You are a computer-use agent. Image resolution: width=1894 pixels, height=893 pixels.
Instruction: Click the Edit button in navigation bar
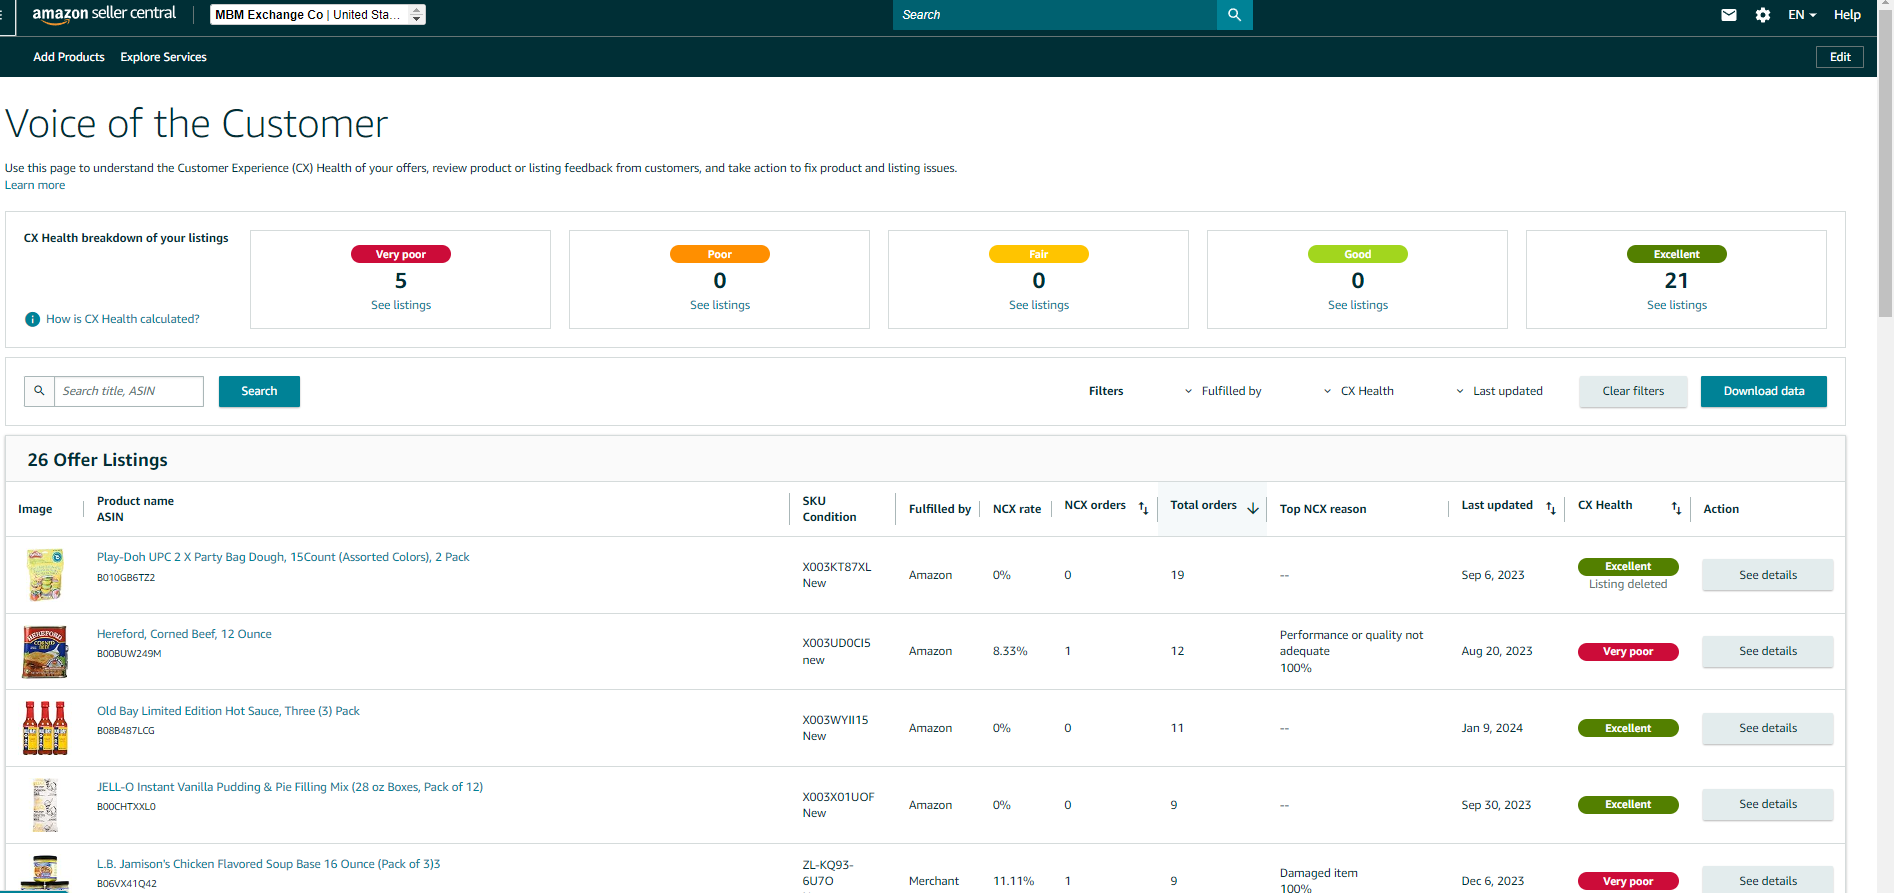(1840, 57)
